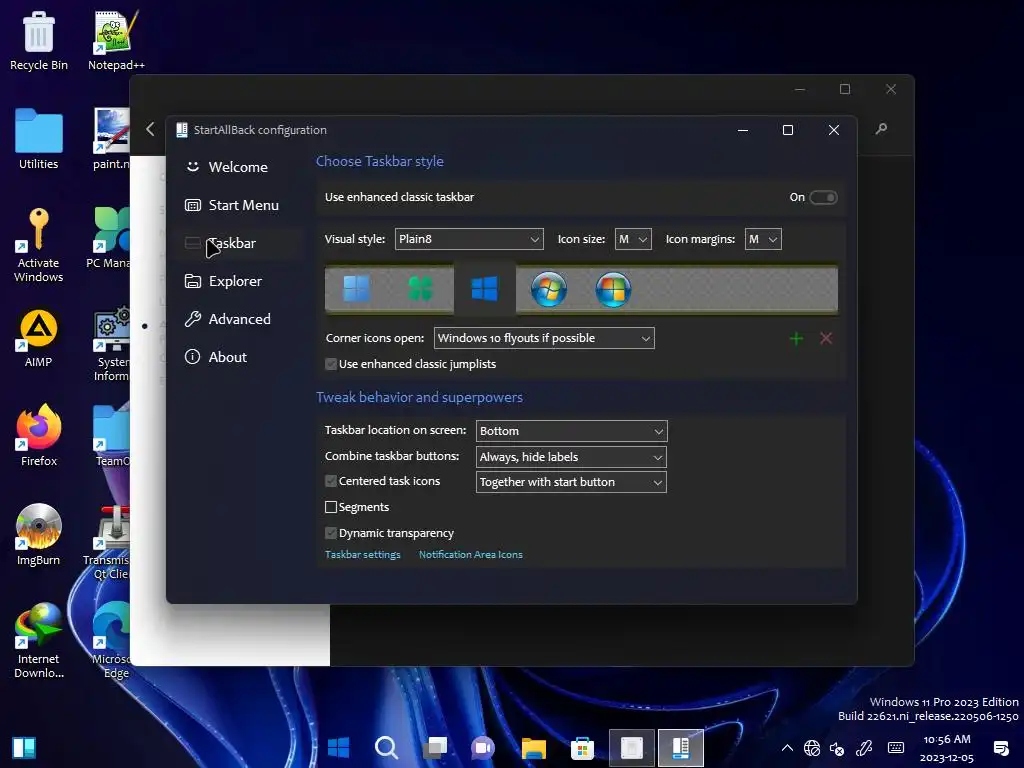Click the network globe tray icon
This screenshot has height=768, width=1024.
(812, 748)
